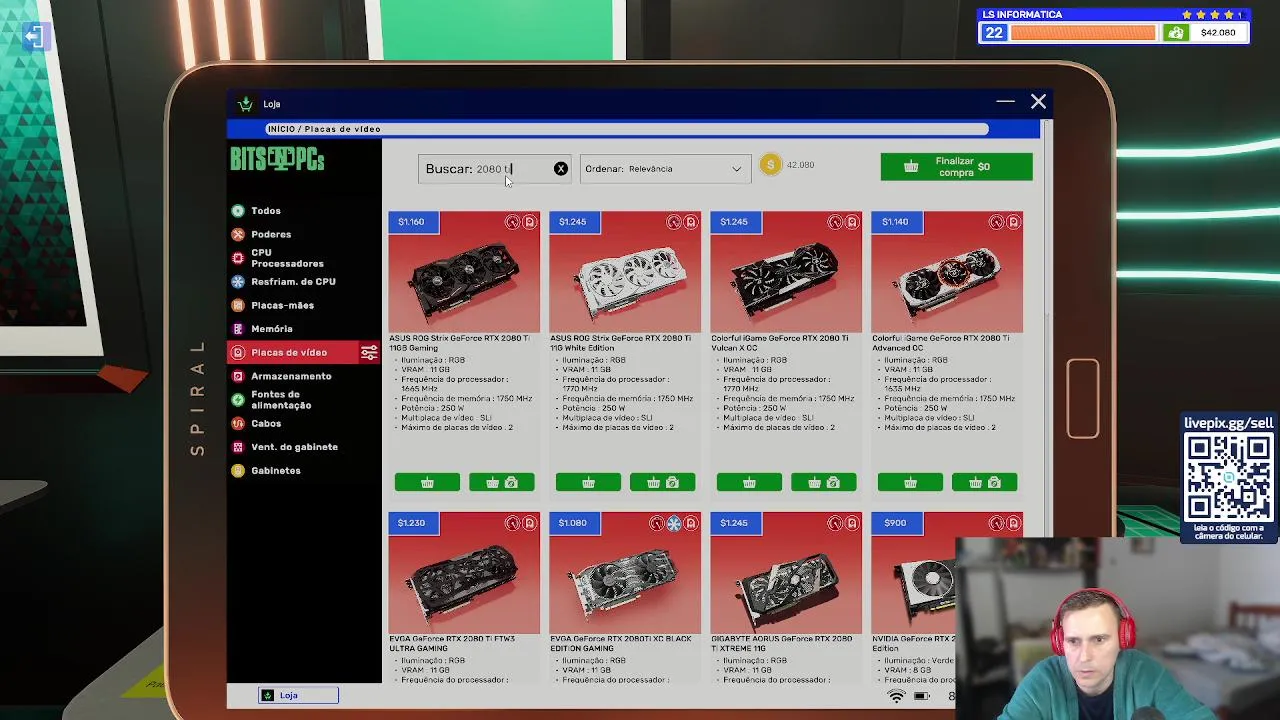The image size is (1280, 720).
Task: Add Colorful Vulcan X OC with express delivery
Action: 824,483
